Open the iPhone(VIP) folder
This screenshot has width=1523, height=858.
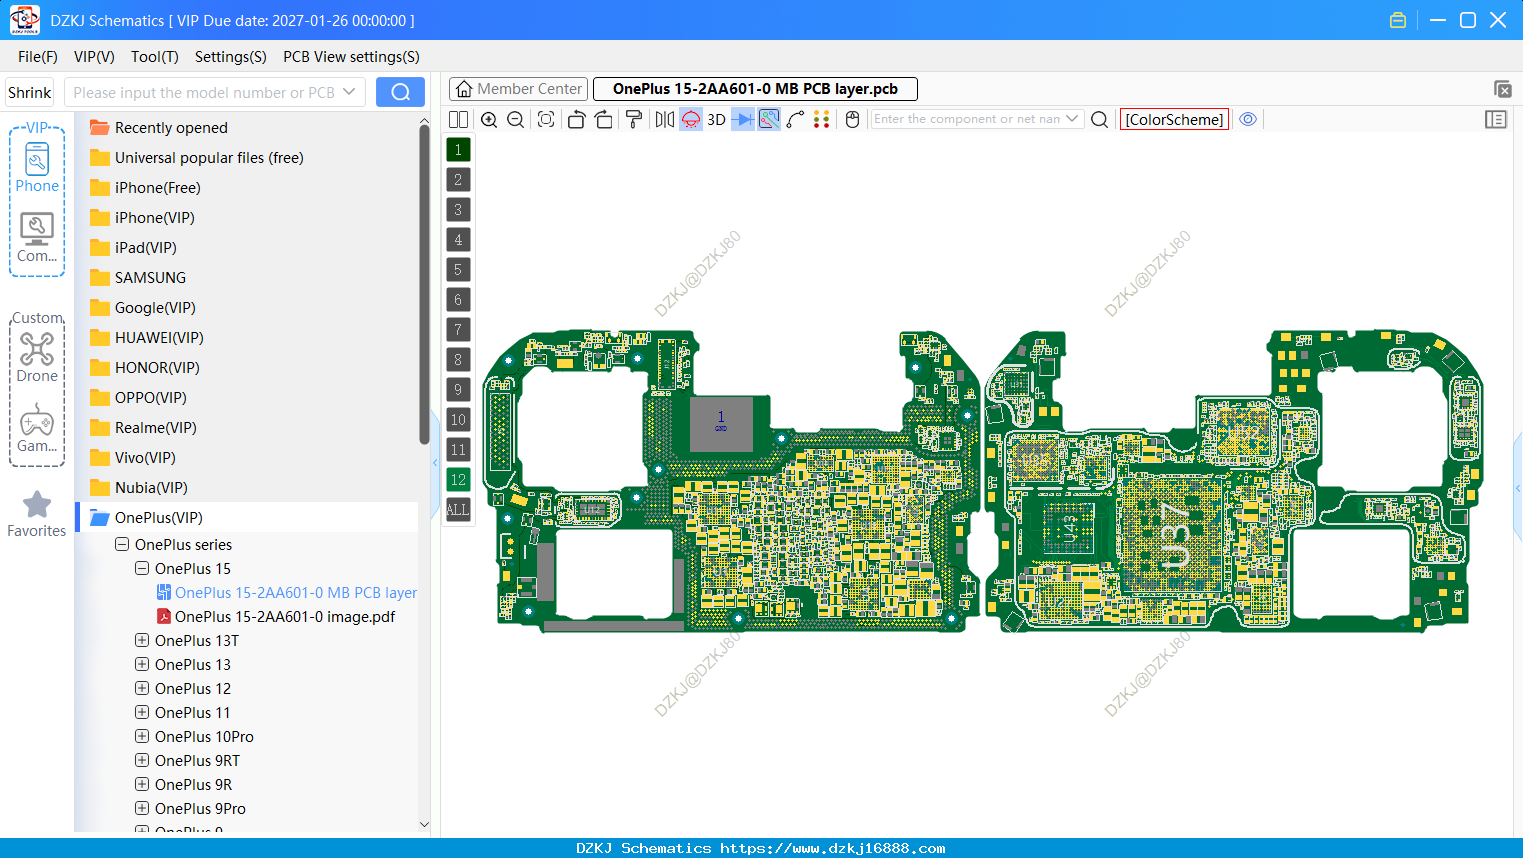[x=141, y=218]
